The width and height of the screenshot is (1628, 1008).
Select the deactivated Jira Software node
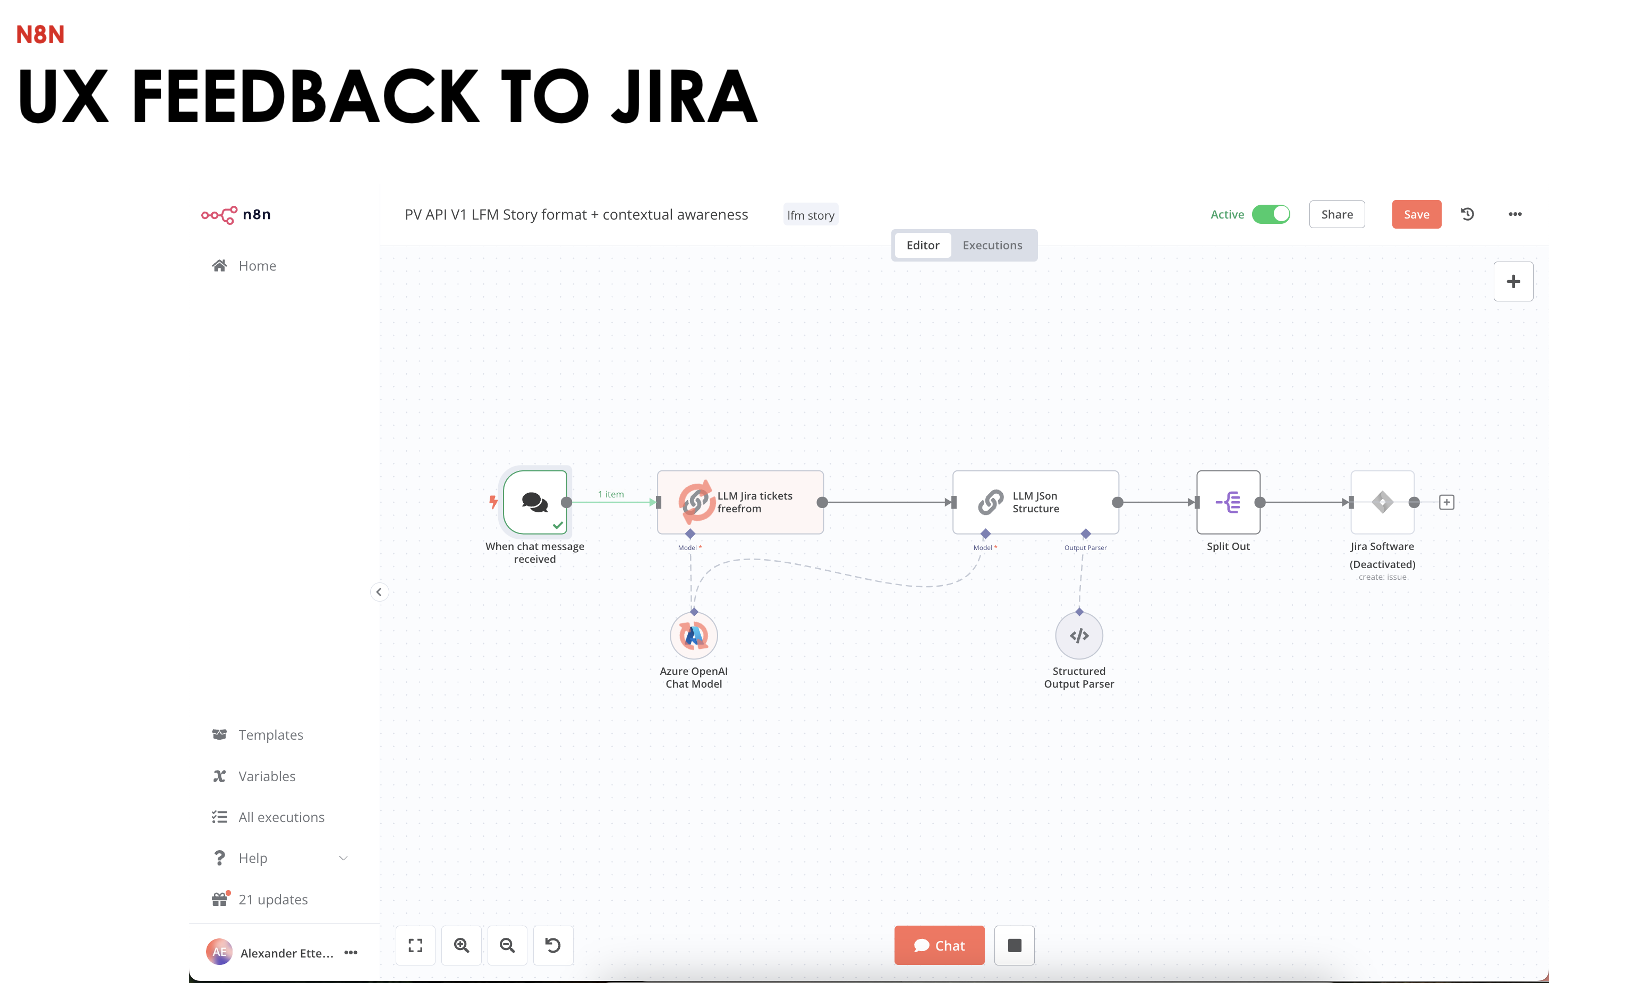[x=1382, y=503]
